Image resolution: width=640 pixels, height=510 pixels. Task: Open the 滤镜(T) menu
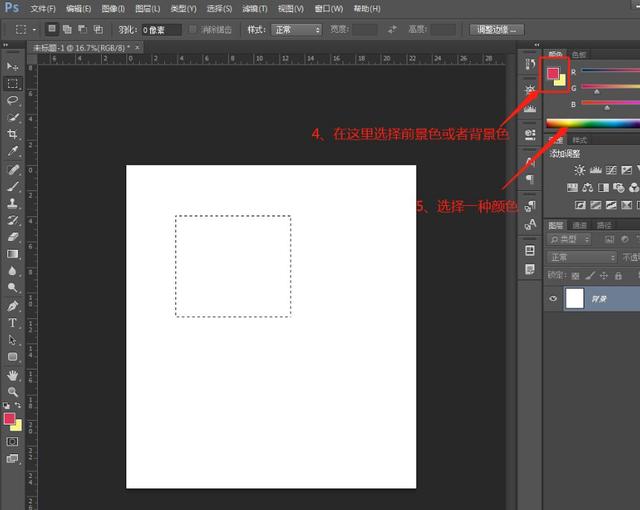(x=255, y=9)
